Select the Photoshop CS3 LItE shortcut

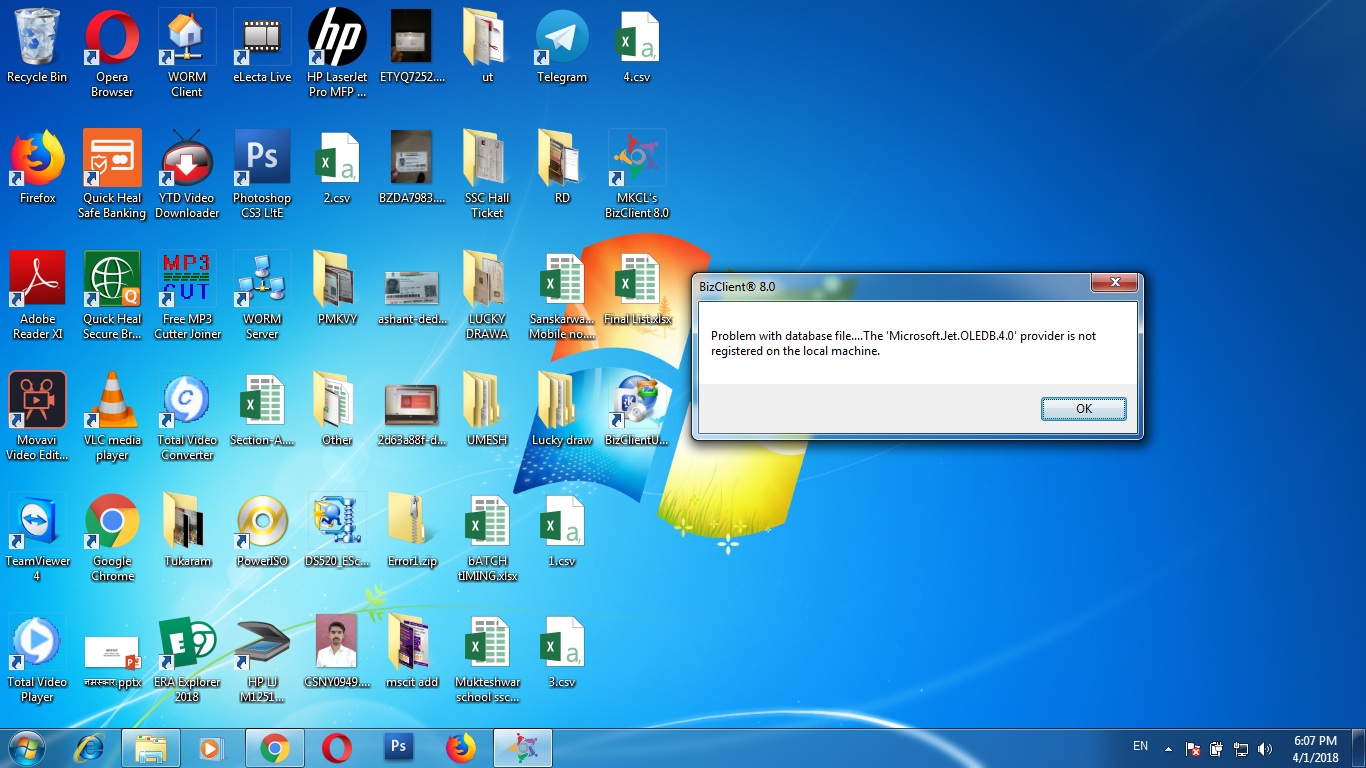[x=262, y=175]
